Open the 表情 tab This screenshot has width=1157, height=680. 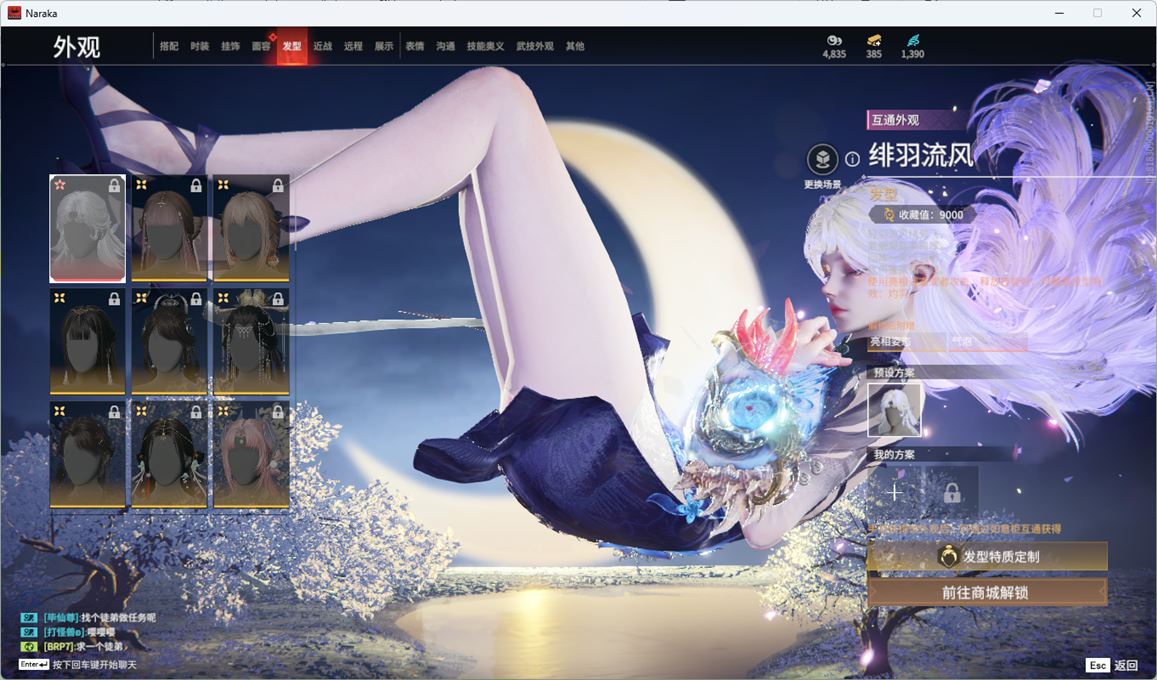[x=415, y=46]
